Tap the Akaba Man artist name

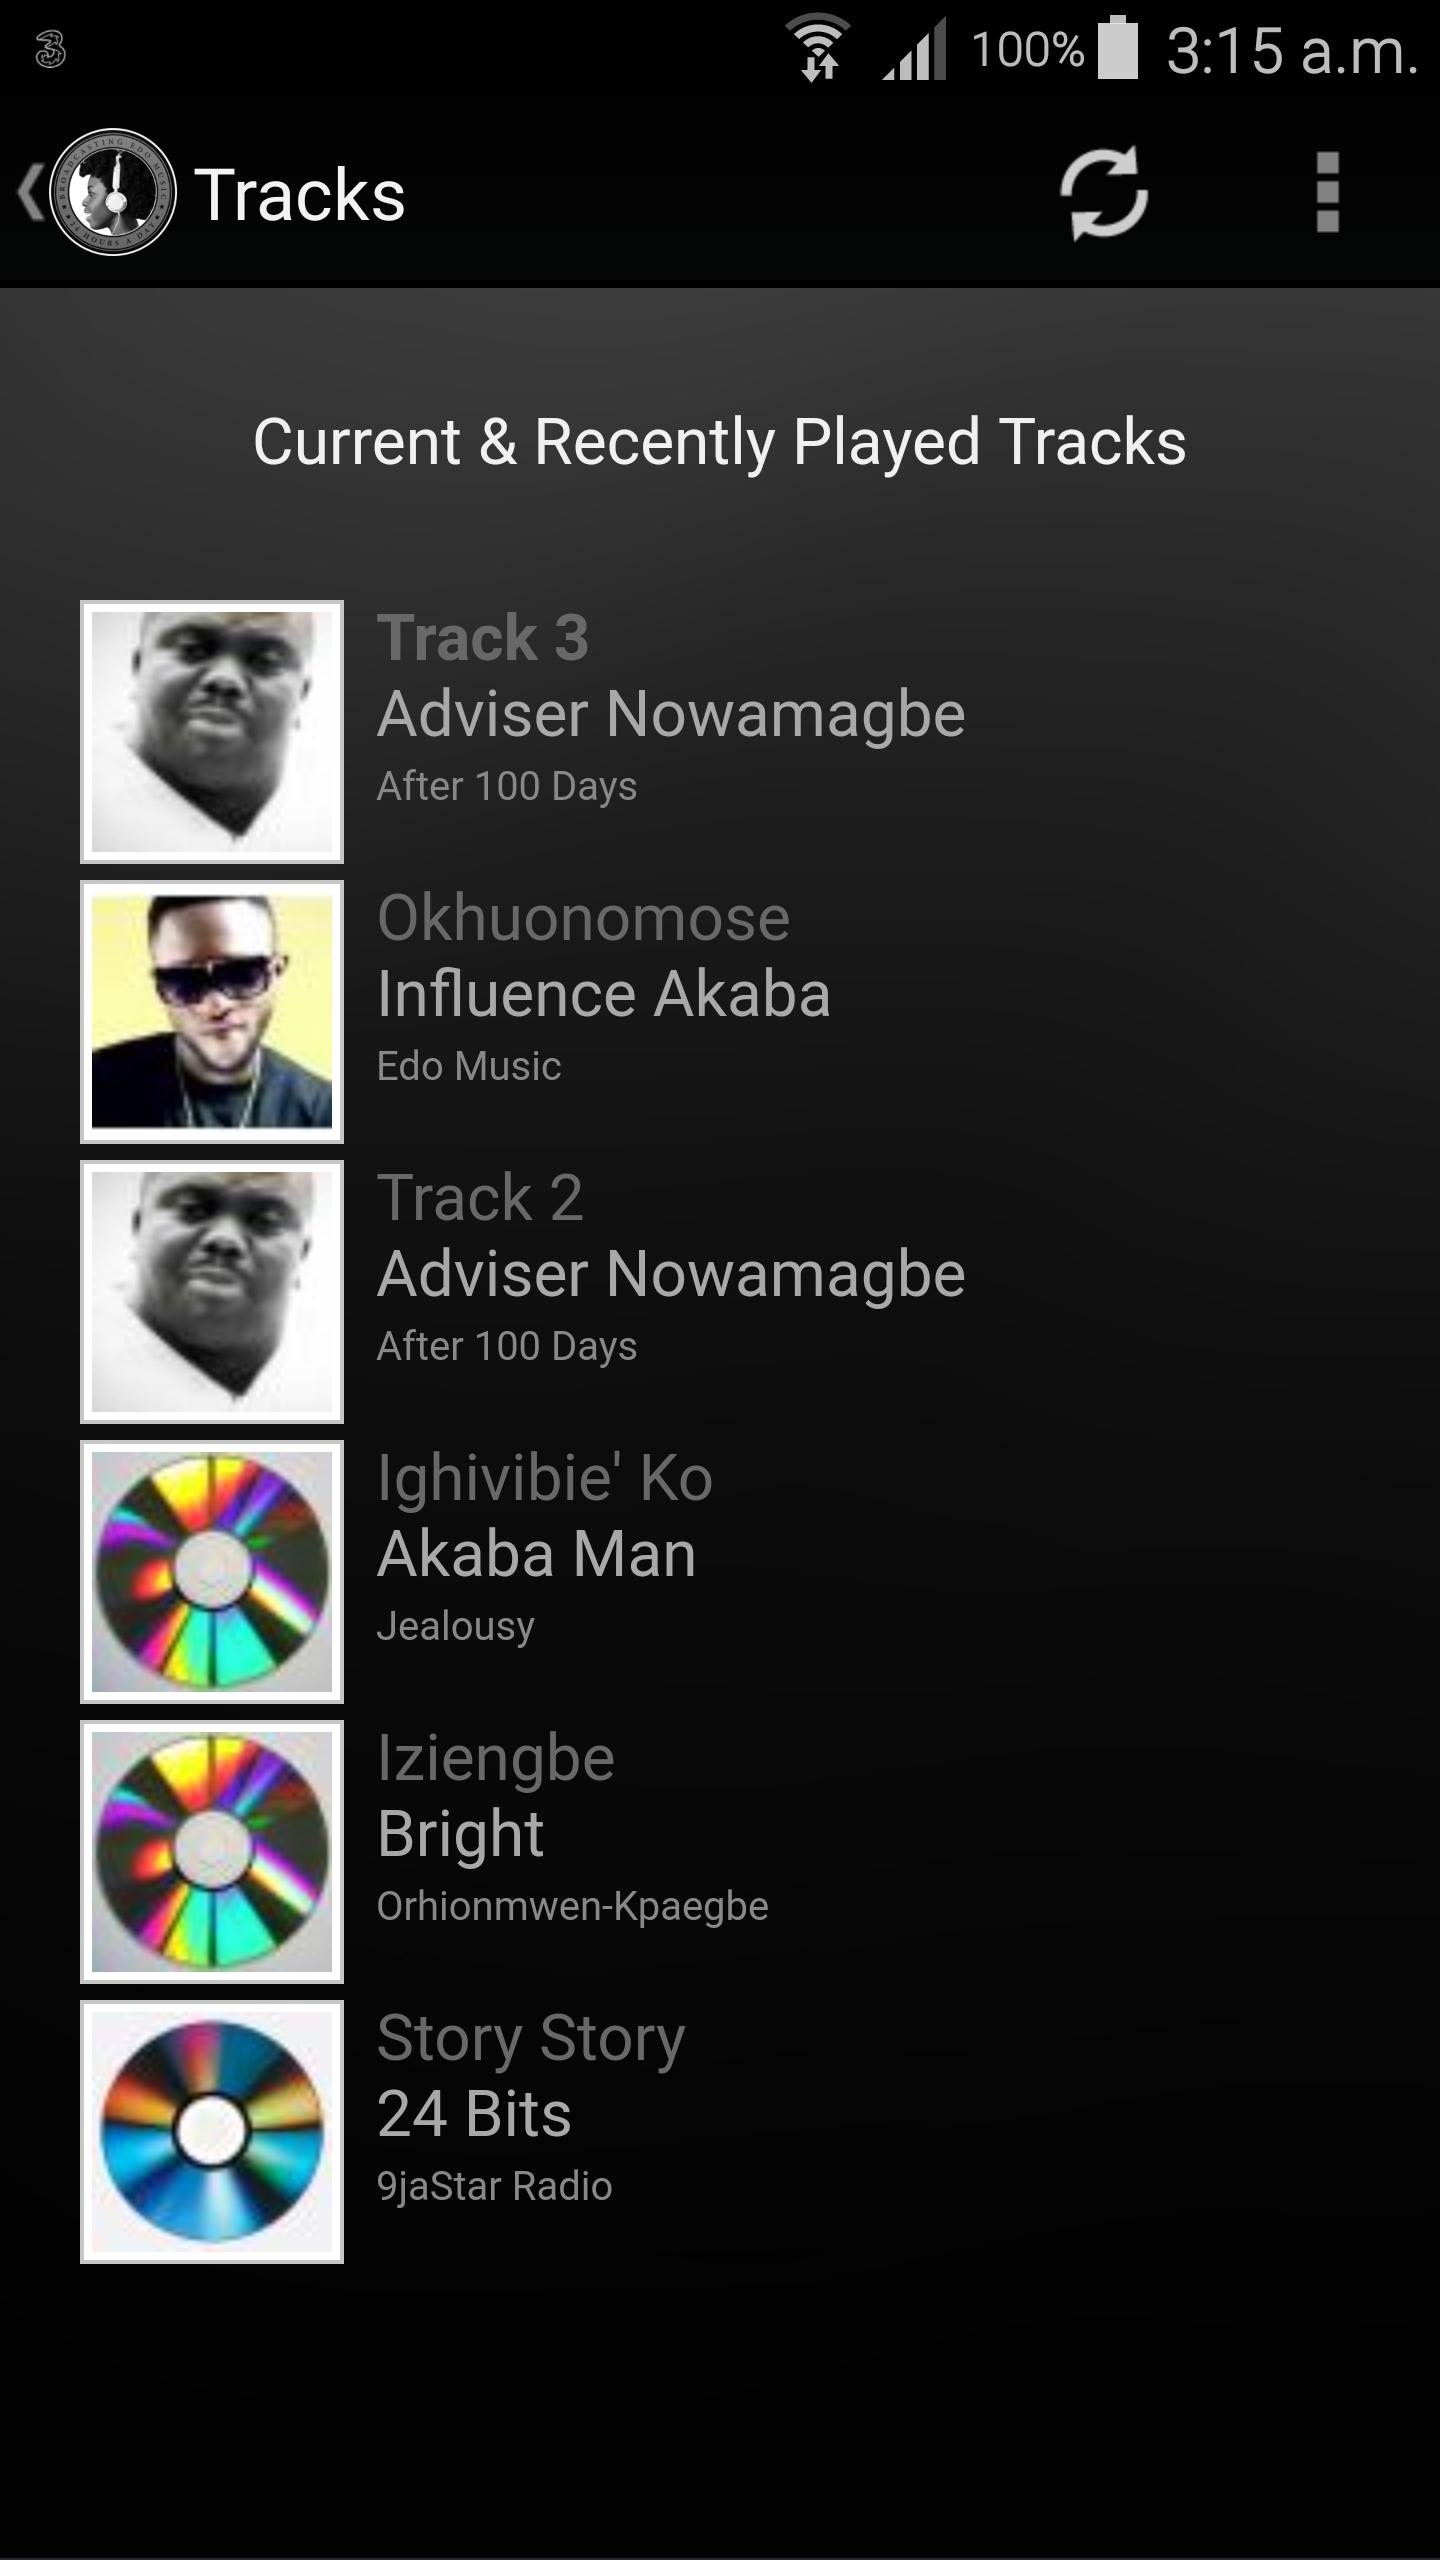pos(537,1554)
